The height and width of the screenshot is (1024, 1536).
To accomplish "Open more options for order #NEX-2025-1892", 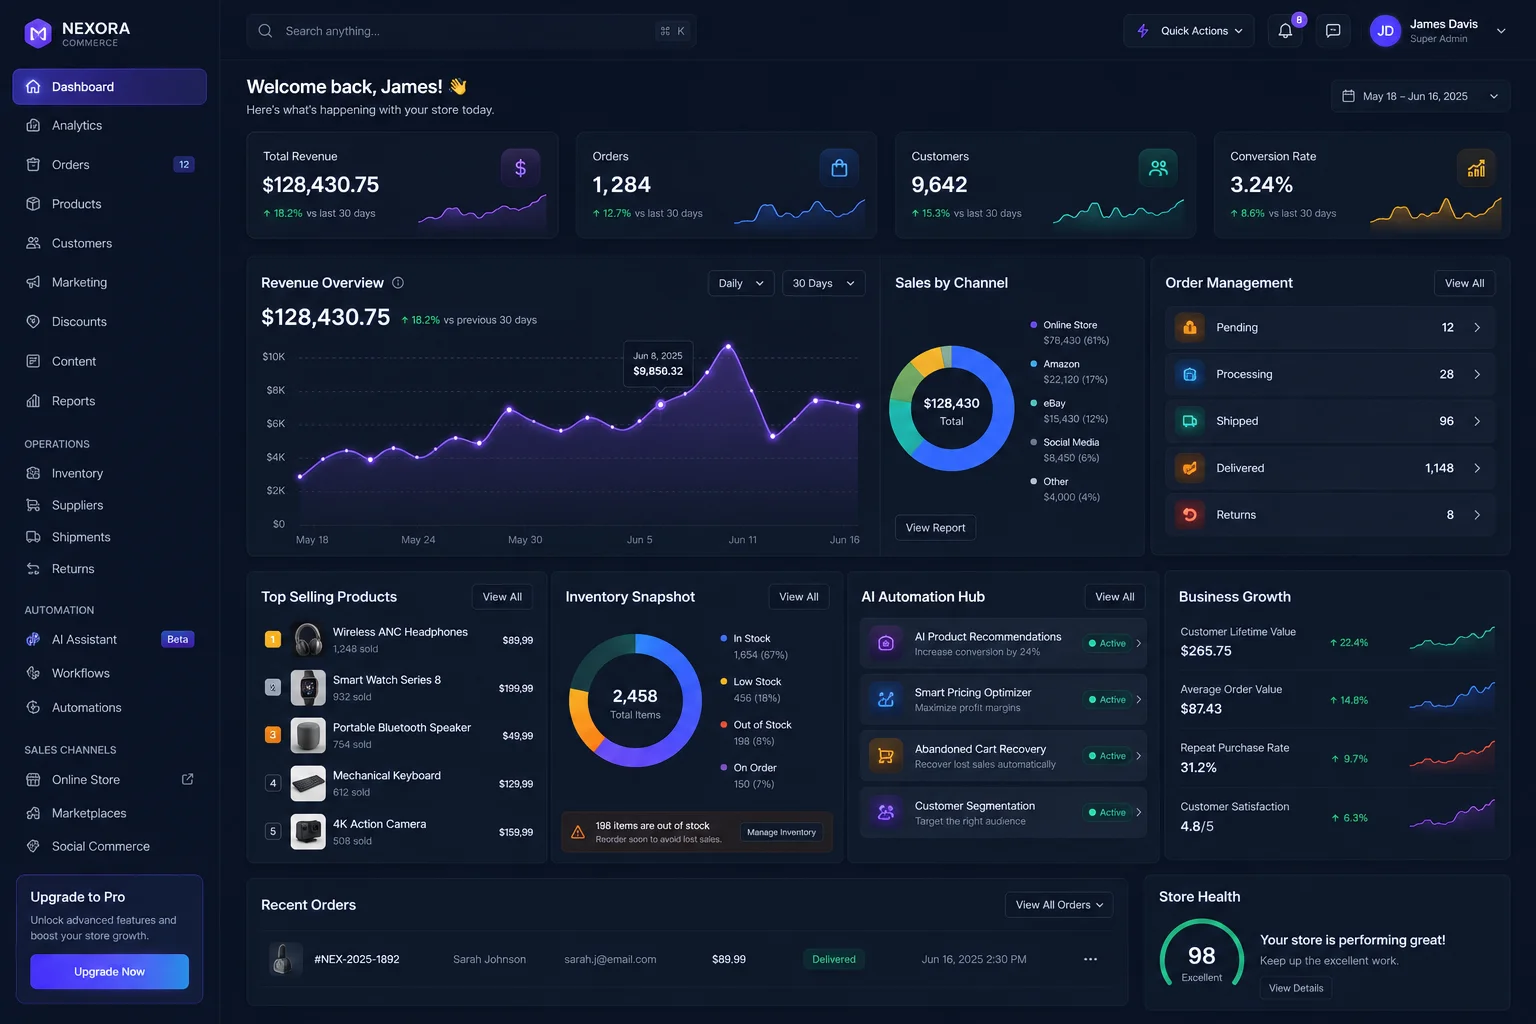I will pos(1090,959).
